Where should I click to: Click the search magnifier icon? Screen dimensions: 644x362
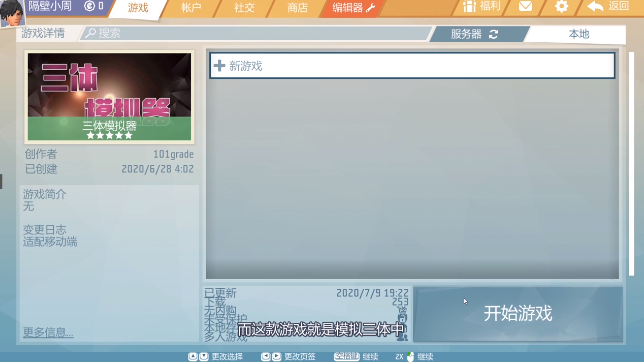(90, 33)
